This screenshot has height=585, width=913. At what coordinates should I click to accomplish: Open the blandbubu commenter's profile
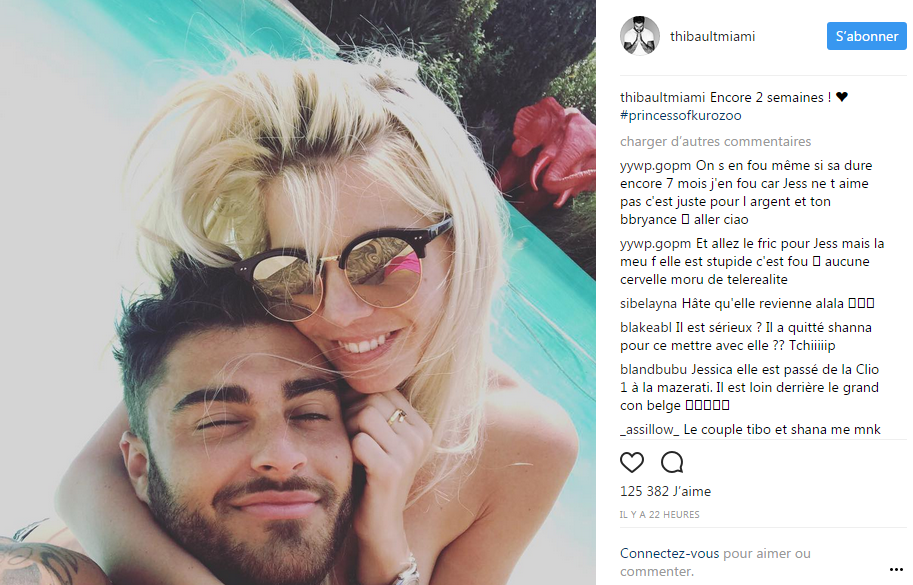(654, 369)
